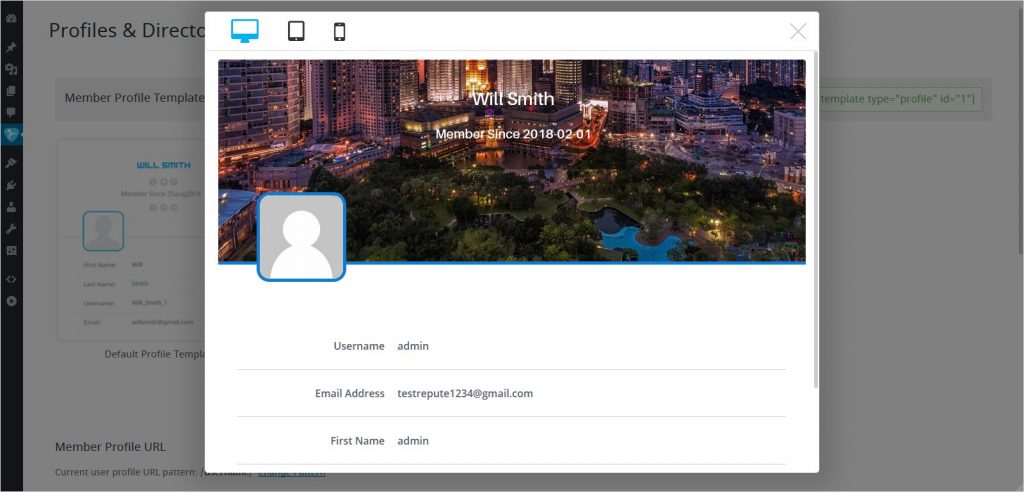
Task: Open Settings icon in admin sidebar
Action: coord(11,250)
